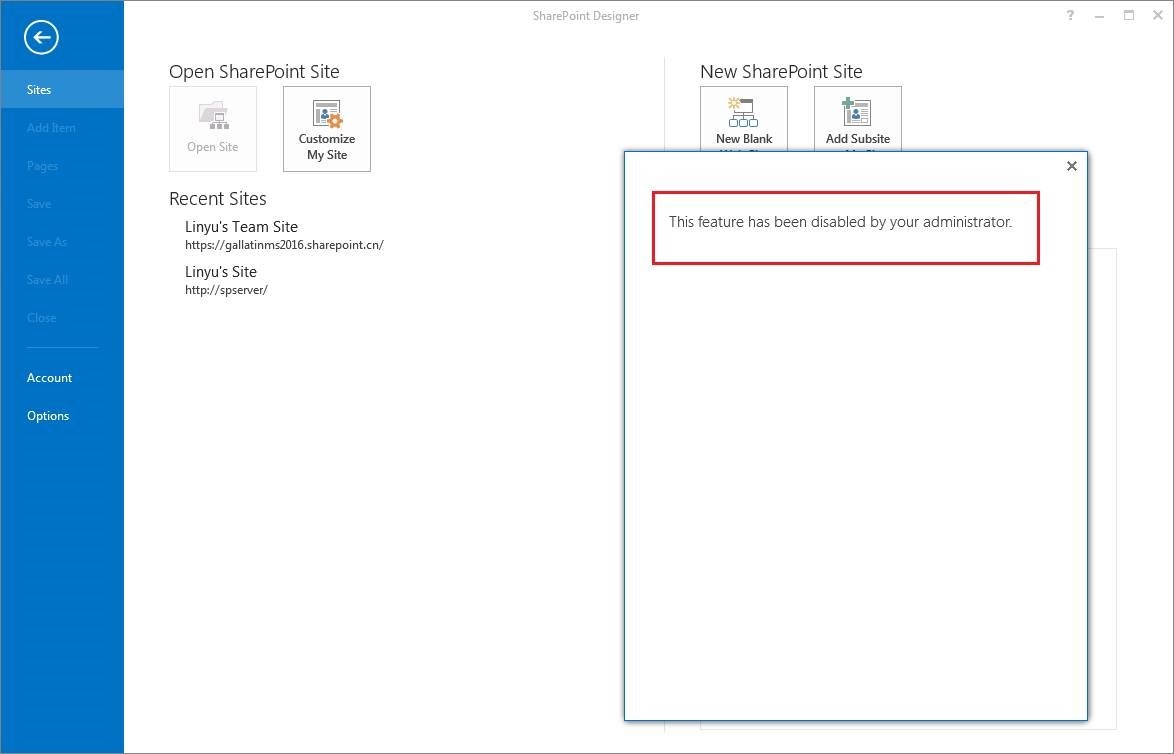Close the disabled feature dialog
This screenshot has width=1174, height=754.
[x=1071, y=166]
